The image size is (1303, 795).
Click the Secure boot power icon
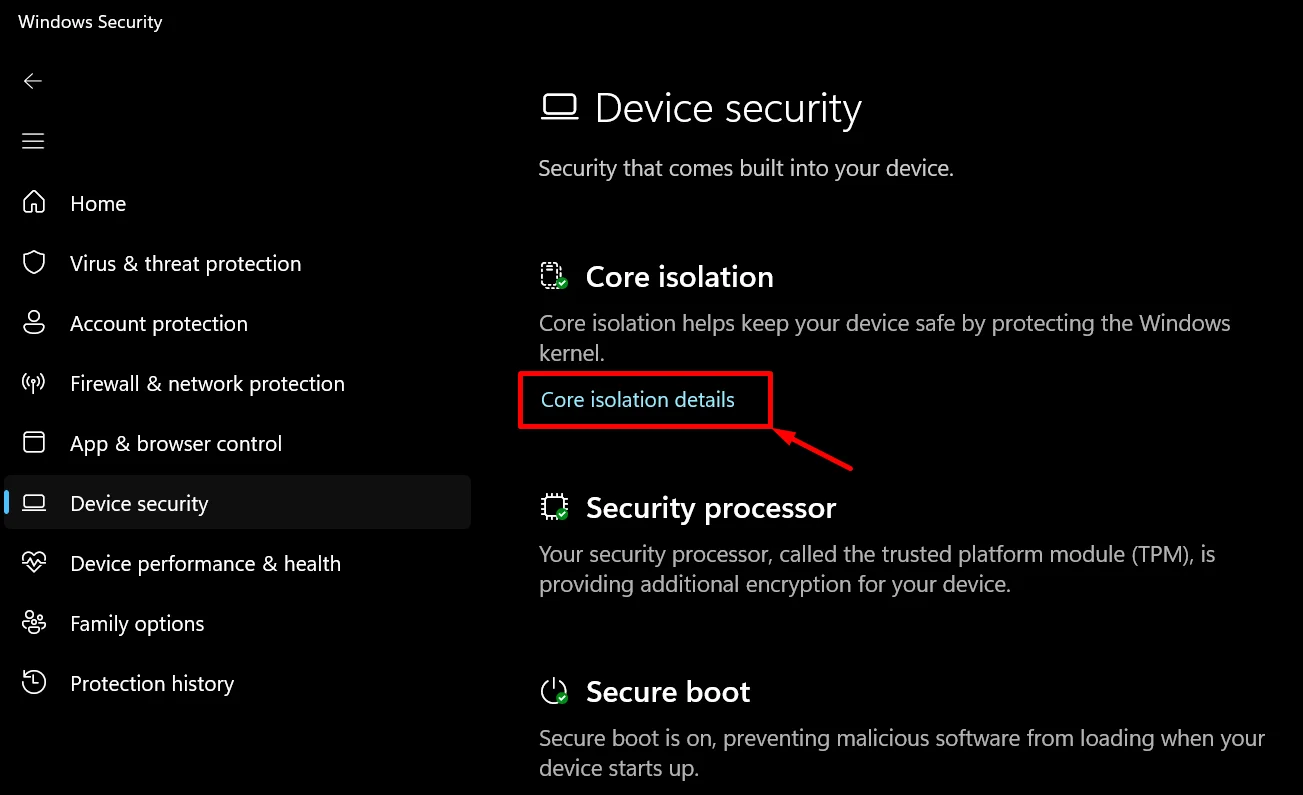[x=553, y=690]
